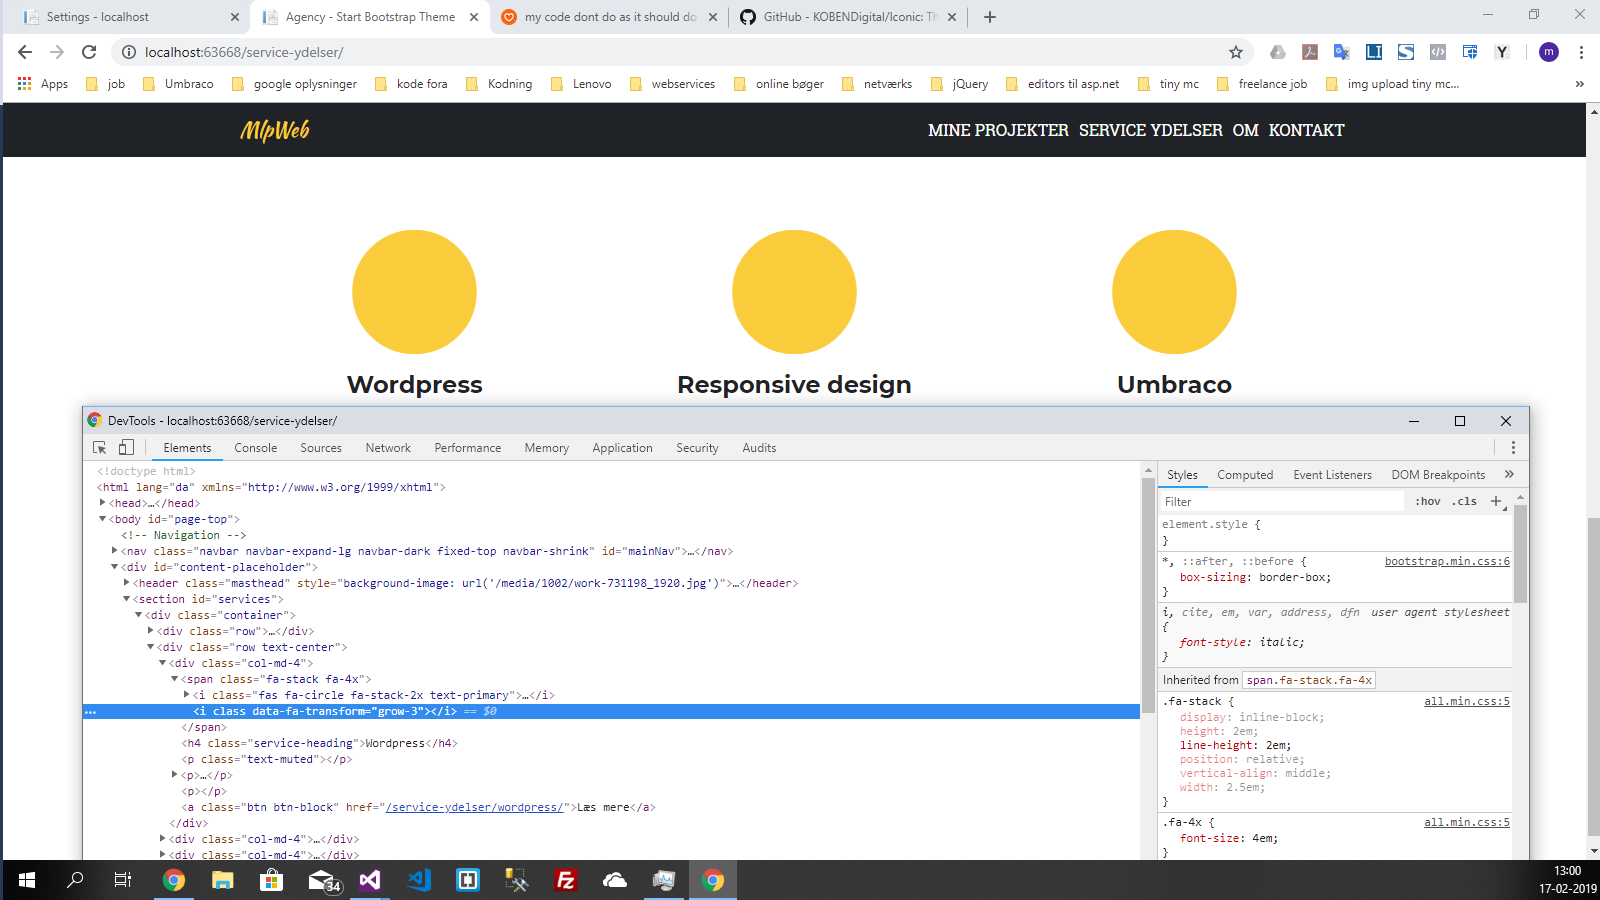Open the Audits tab
Viewport: 1600px width, 900px height.
click(x=759, y=448)
